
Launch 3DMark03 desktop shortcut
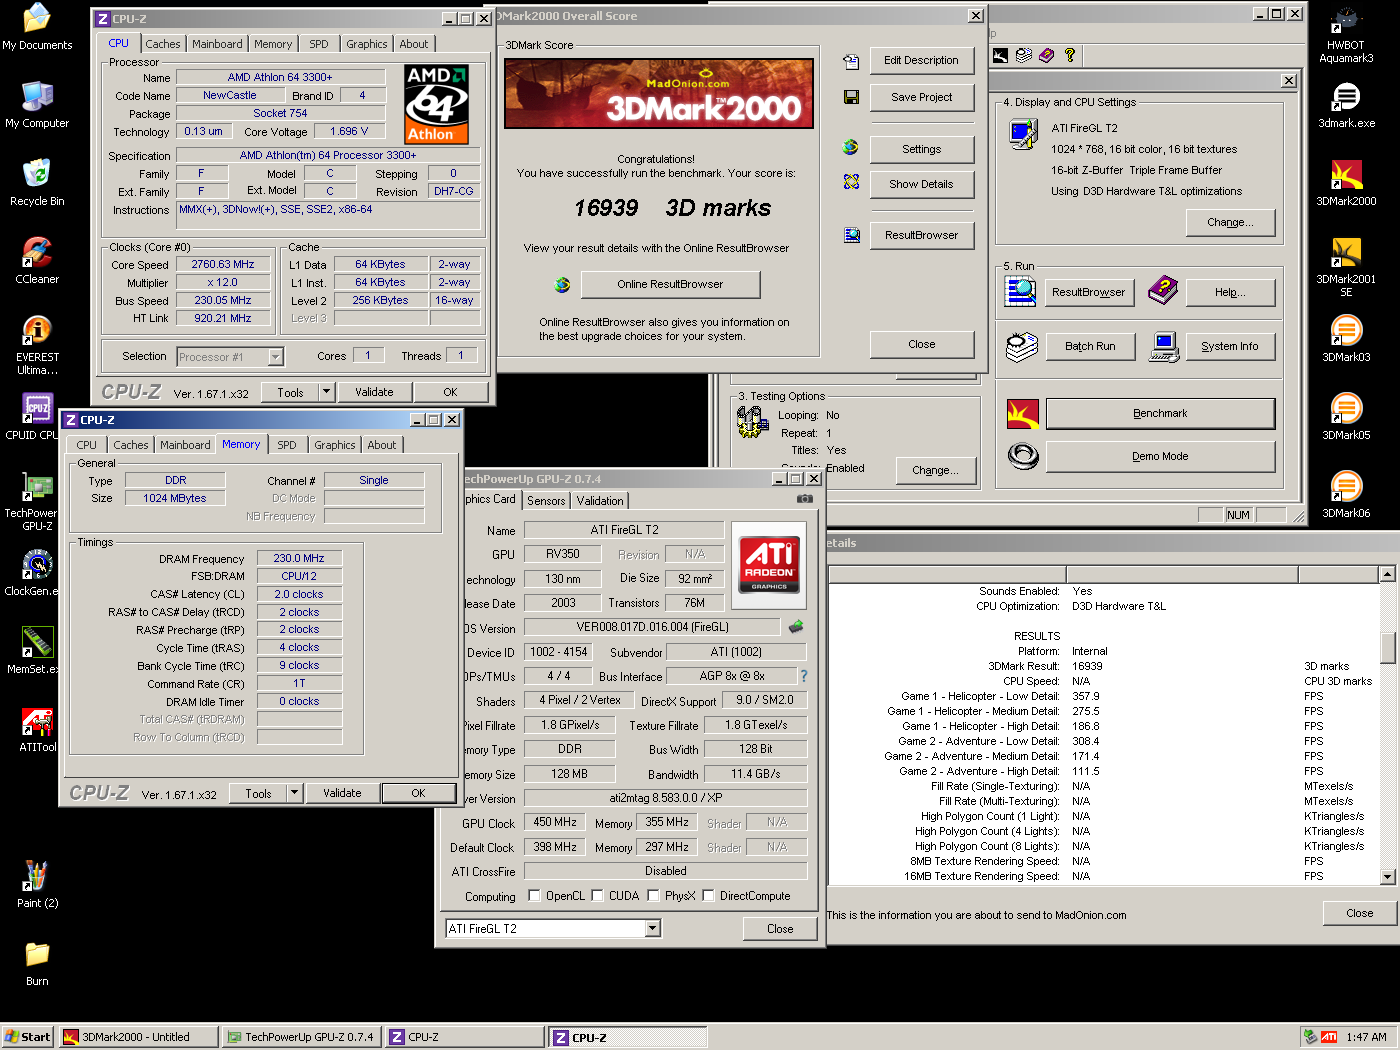click(x=1346, y=339)
